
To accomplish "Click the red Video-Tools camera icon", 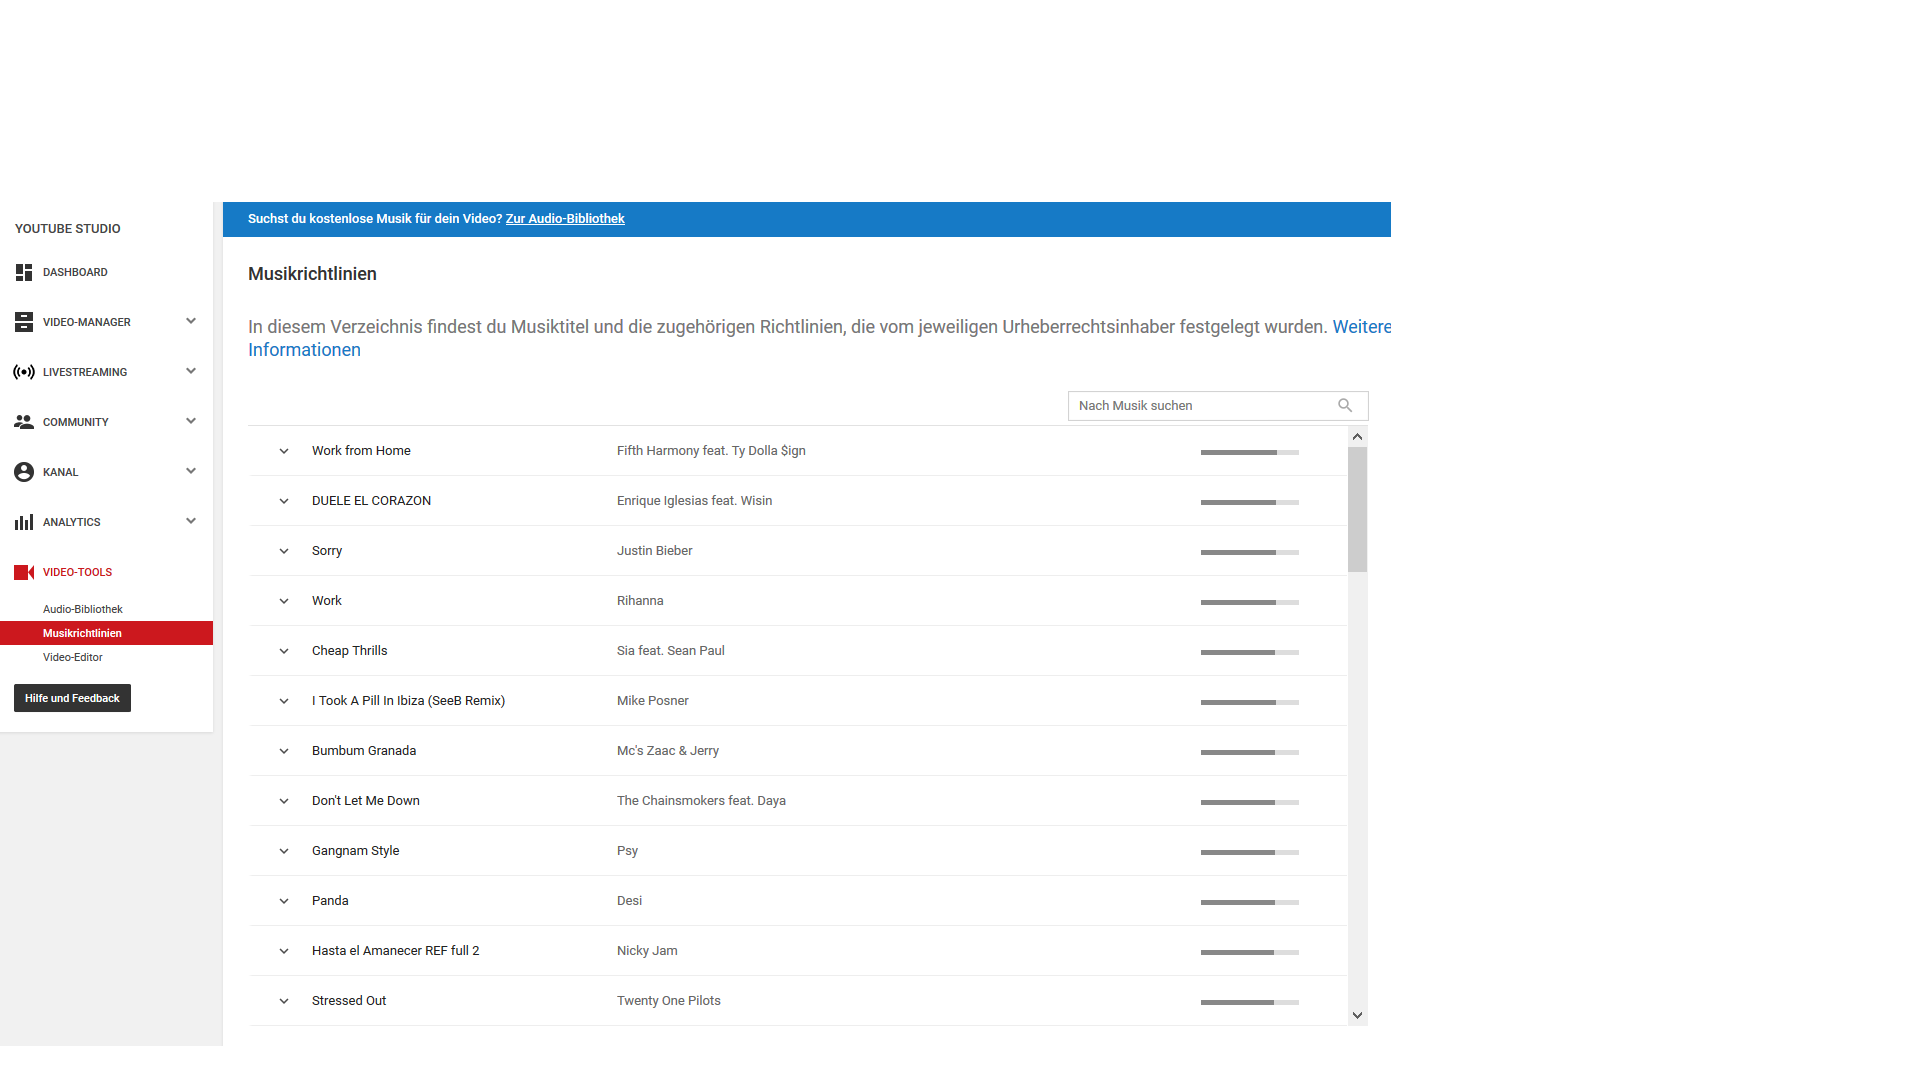I will point(24,572).
